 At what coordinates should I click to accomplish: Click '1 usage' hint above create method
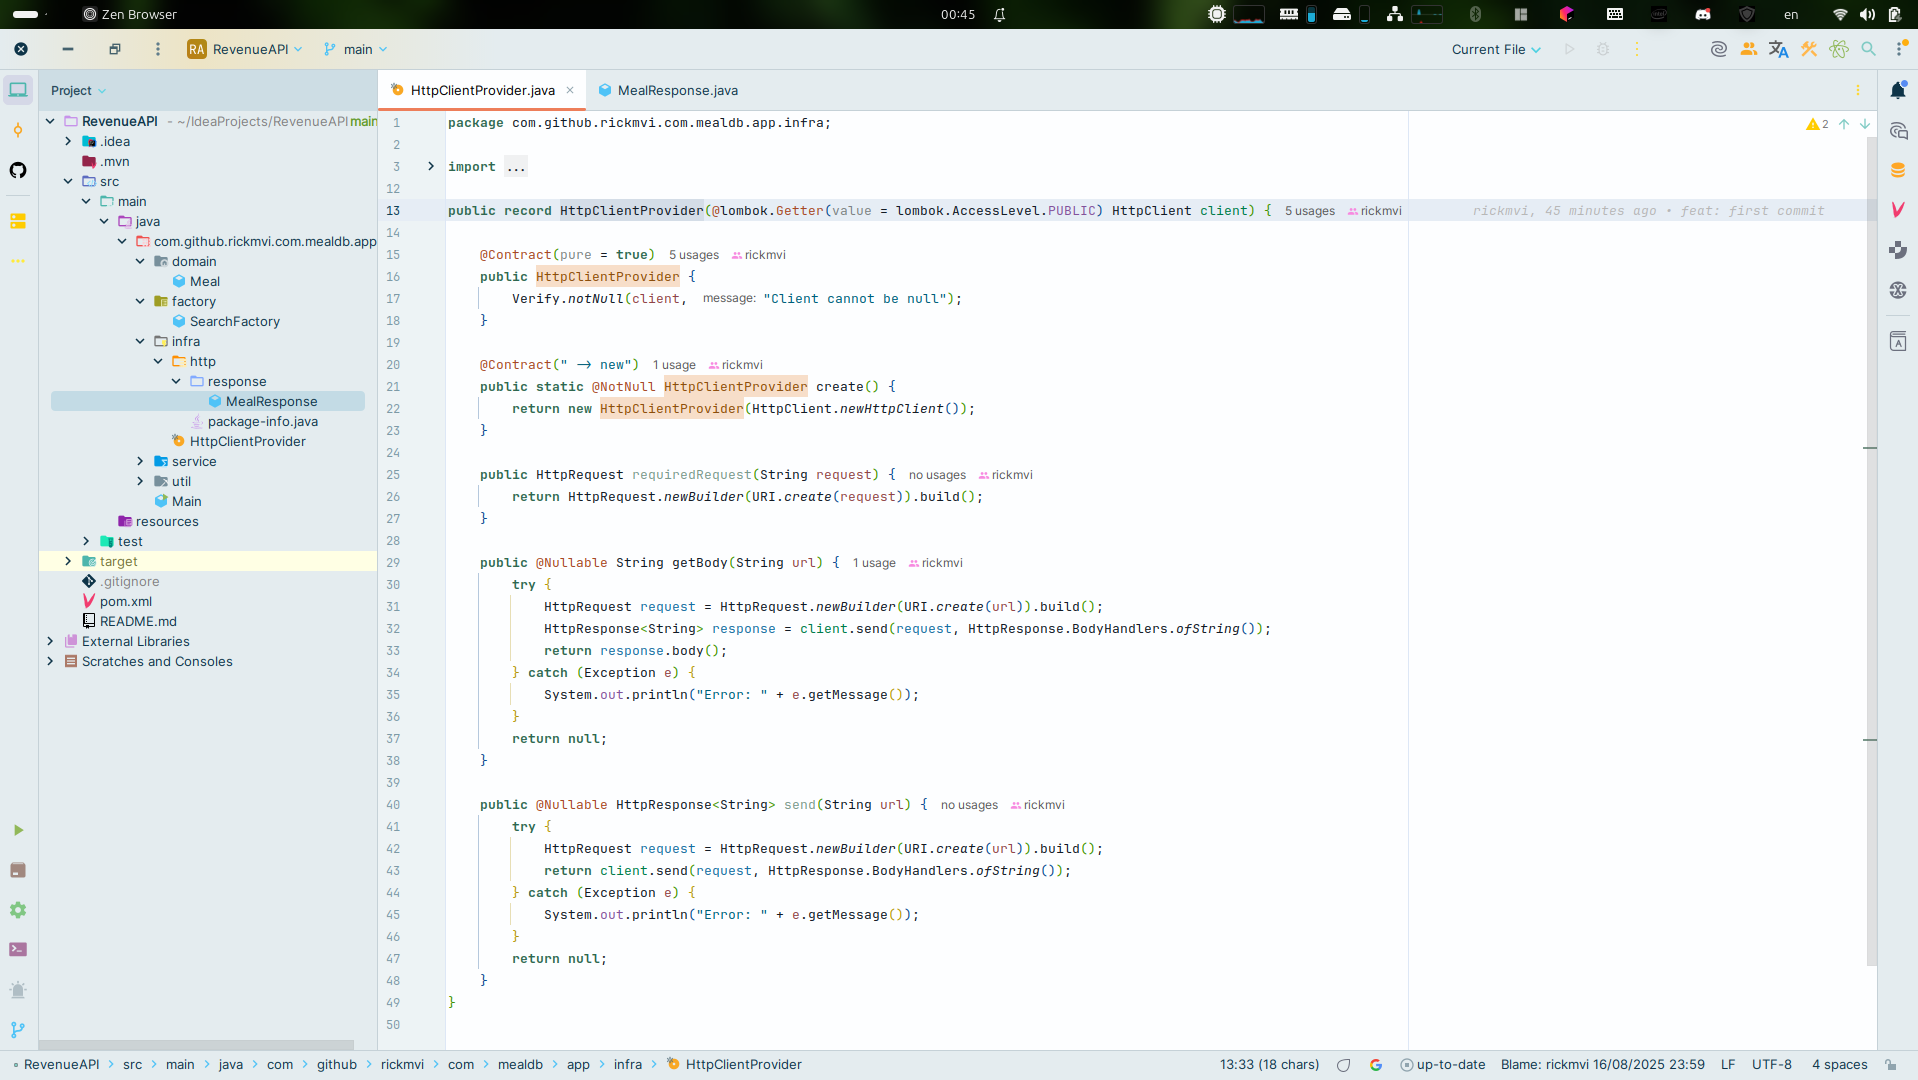point(674,365)
